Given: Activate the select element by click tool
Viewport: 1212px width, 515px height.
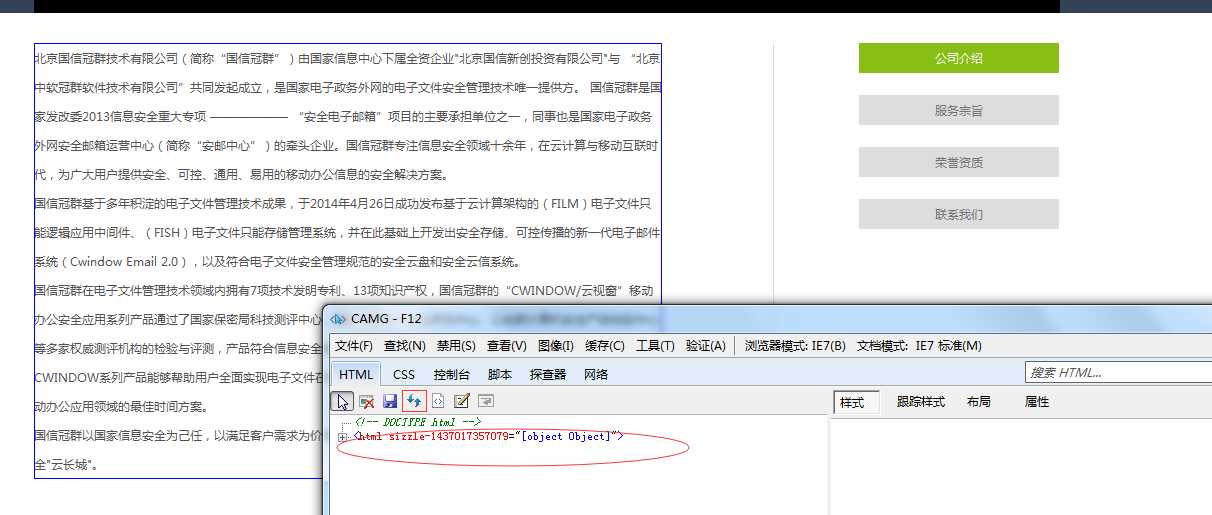Looking at the screenshot, I should tap(344, 401).
